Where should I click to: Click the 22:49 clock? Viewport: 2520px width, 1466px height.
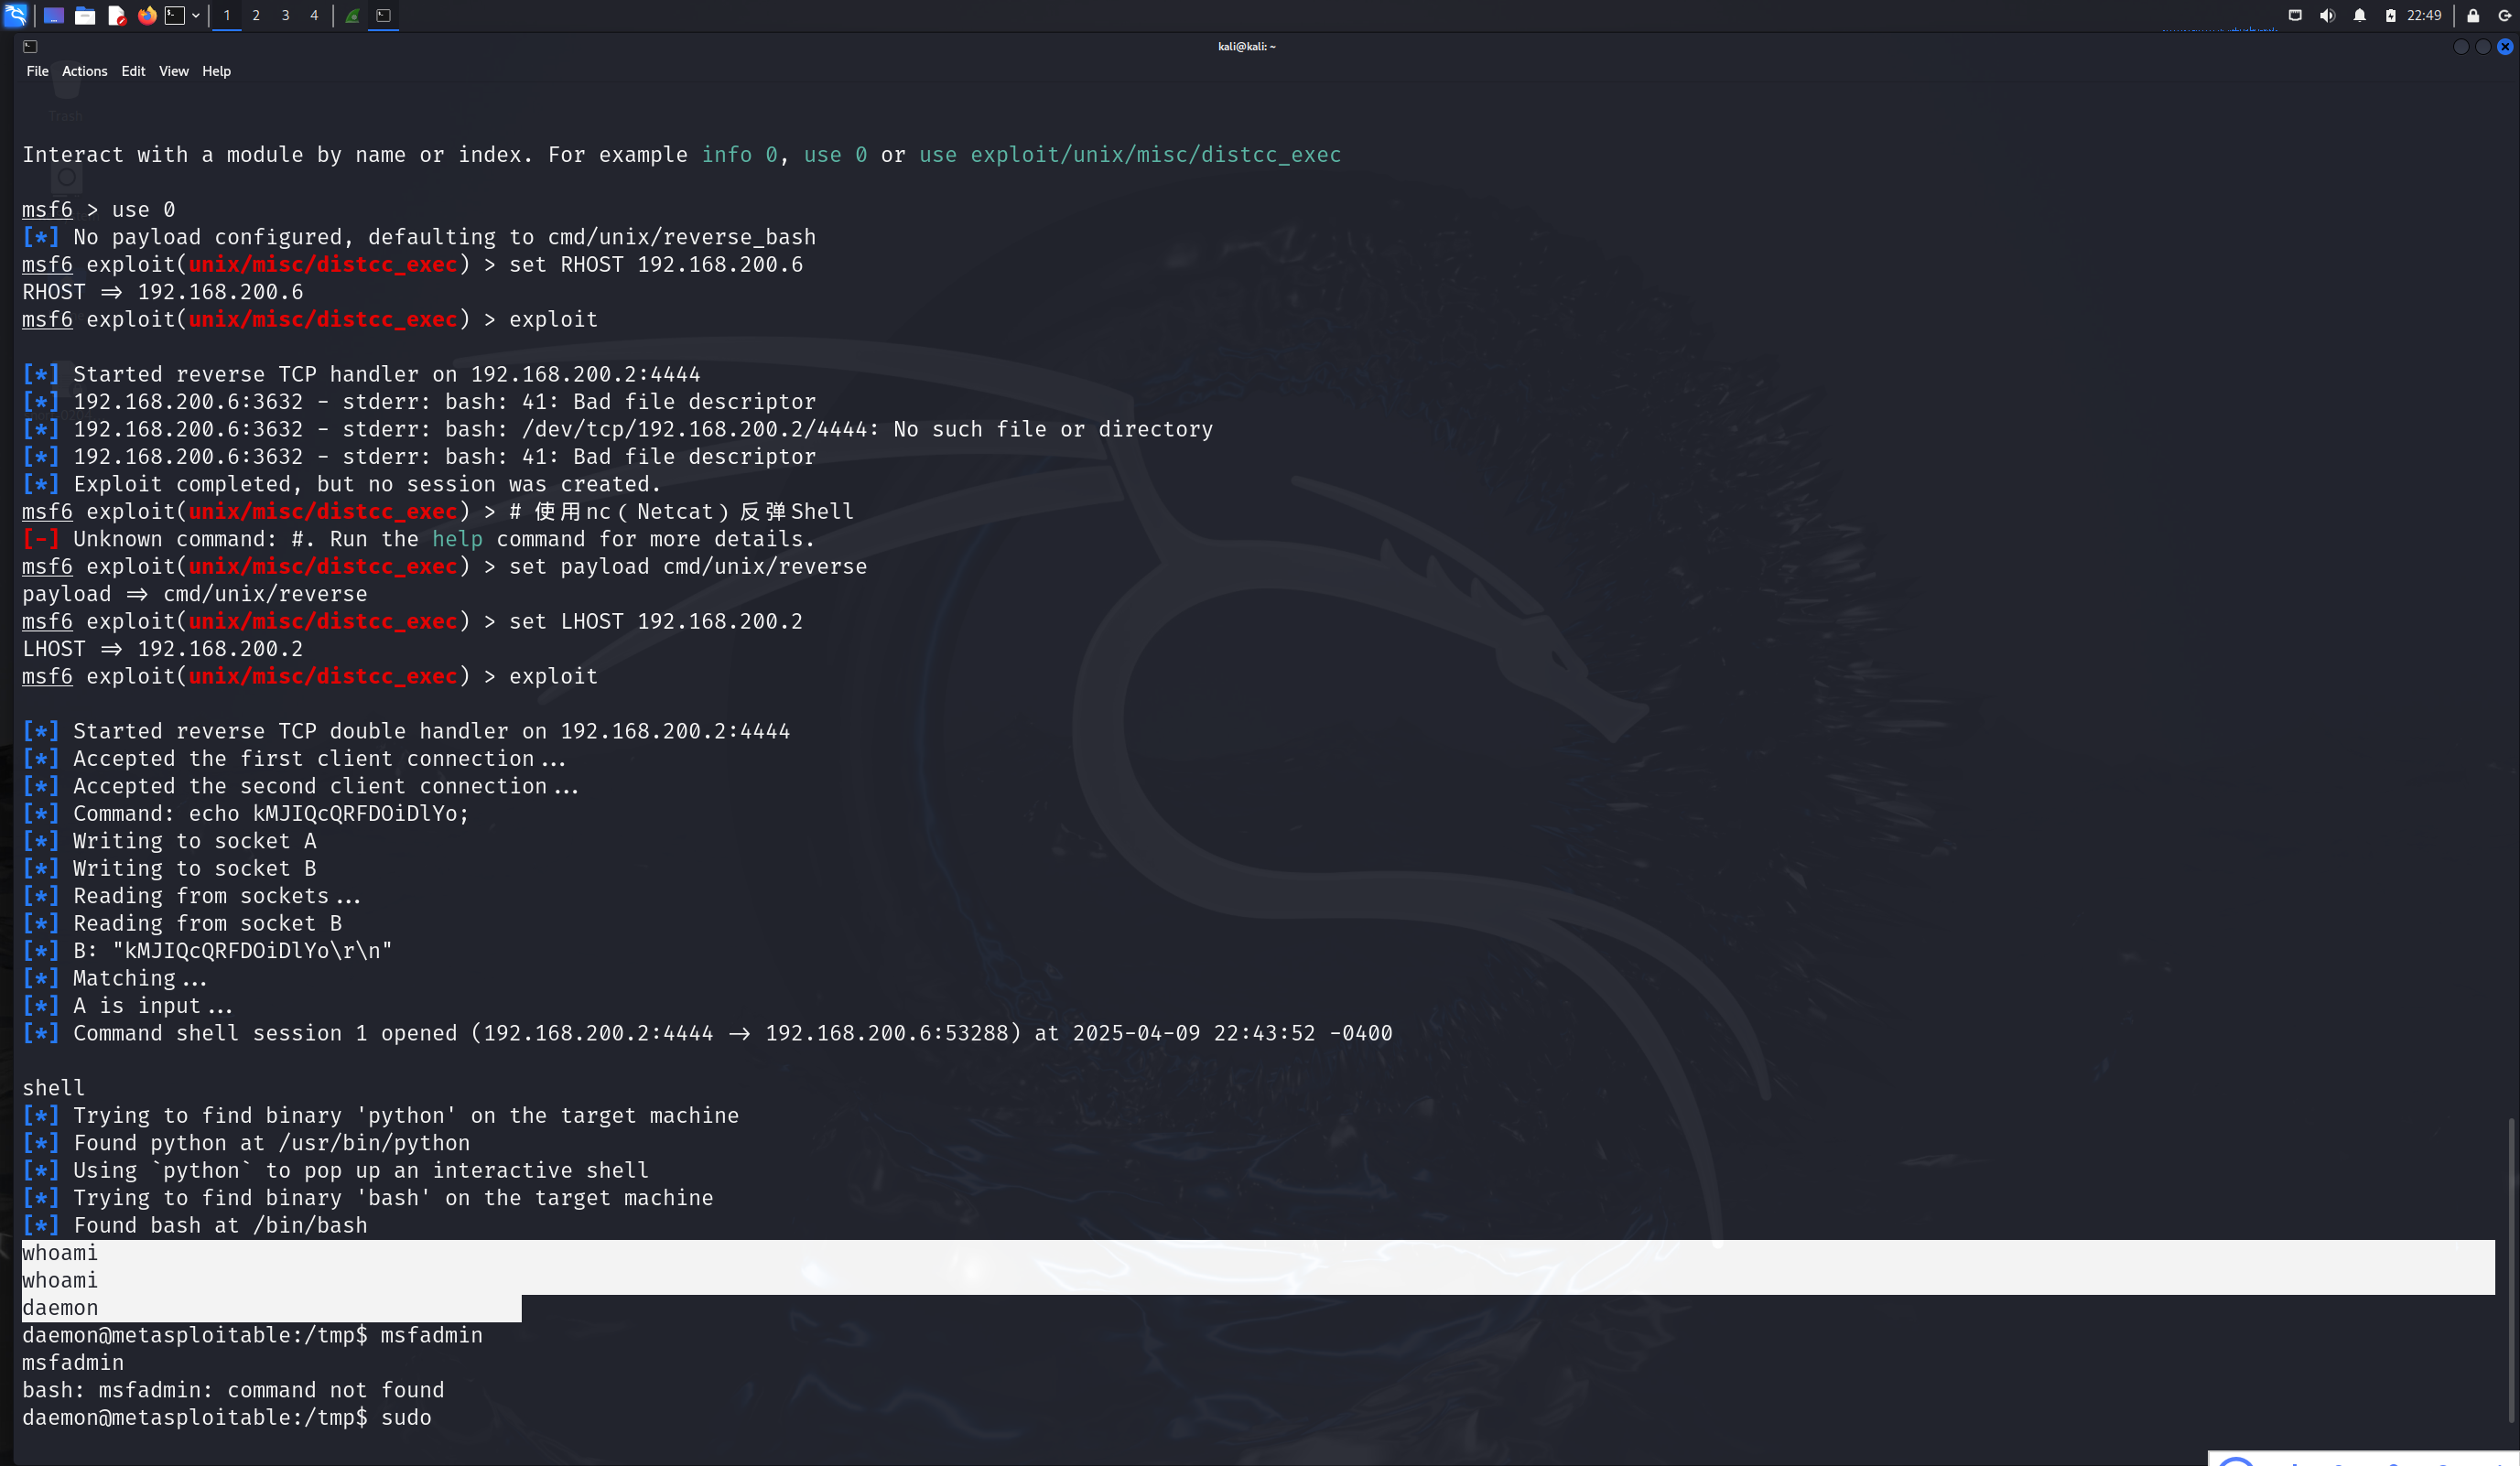click(x=2424, y=15)
